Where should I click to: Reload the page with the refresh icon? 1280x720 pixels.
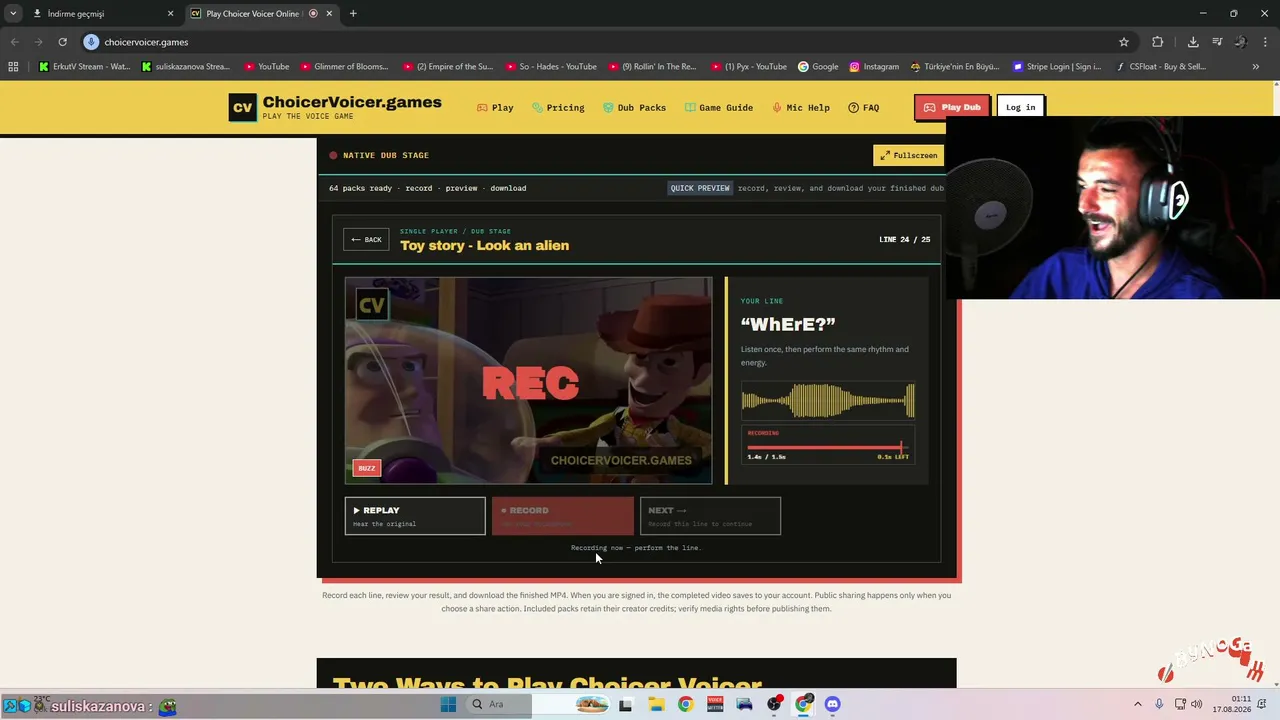(x=62, y=42)
